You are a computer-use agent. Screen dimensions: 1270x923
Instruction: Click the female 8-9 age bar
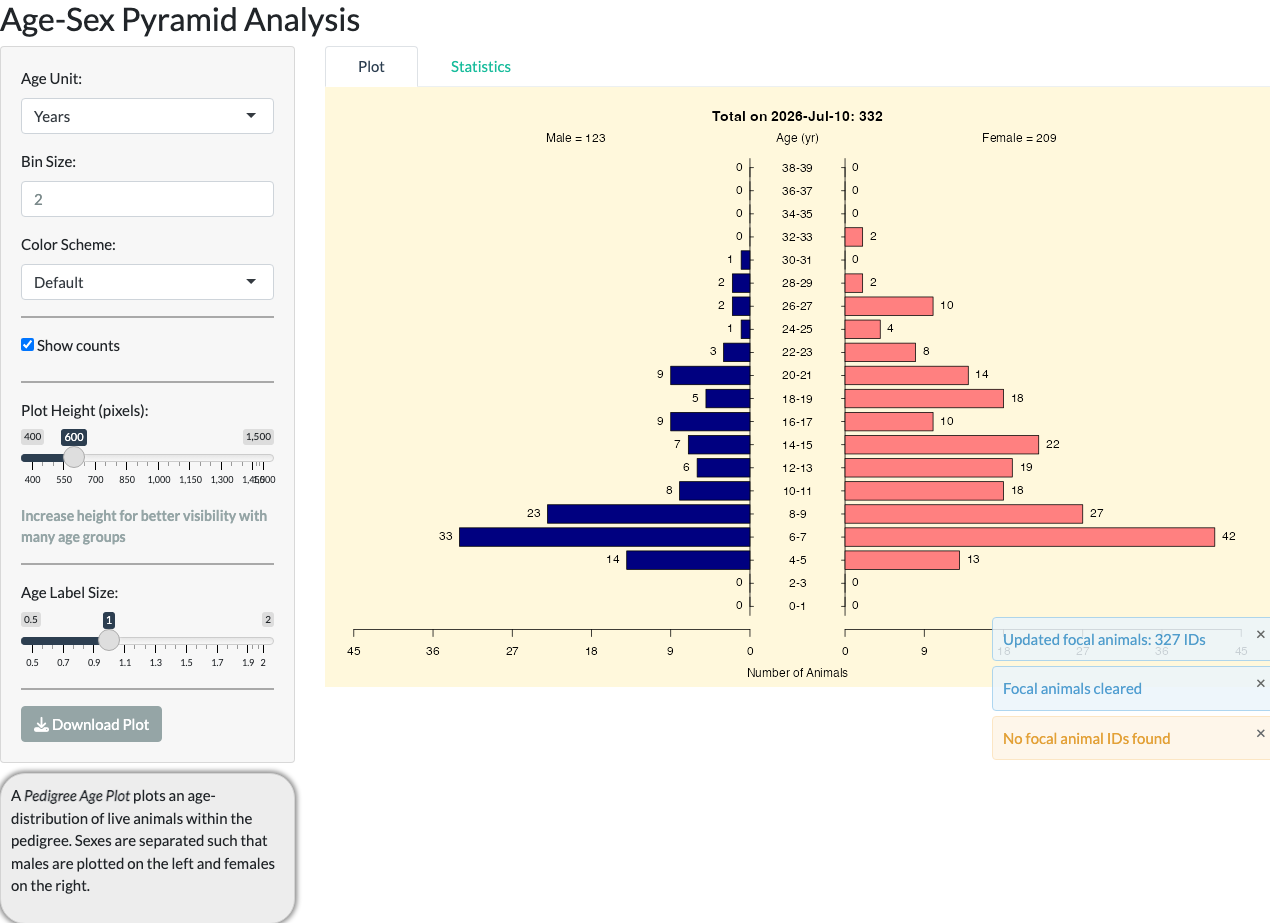(x=964, y=514)
